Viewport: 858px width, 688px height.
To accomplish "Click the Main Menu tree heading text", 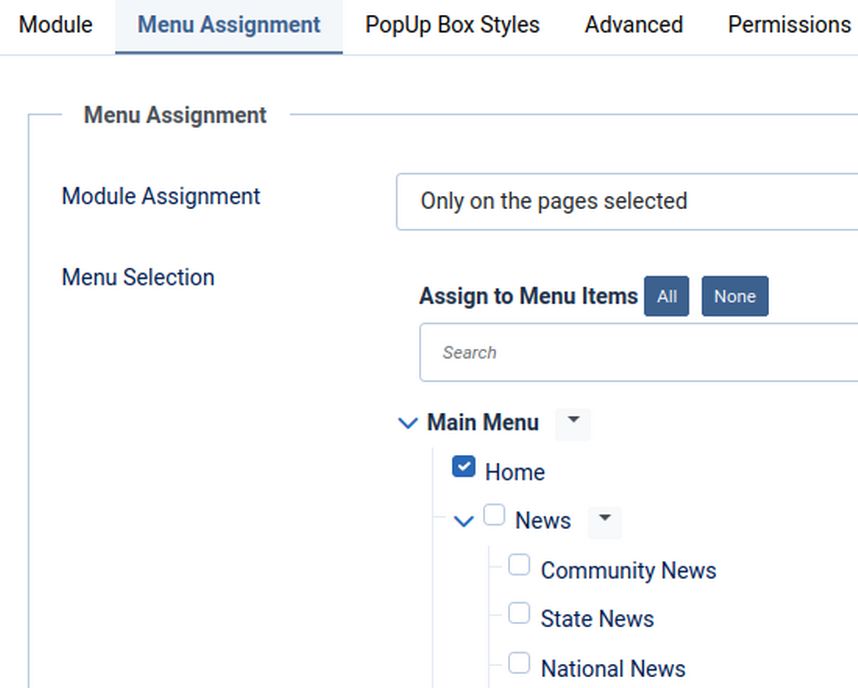I will (483, 423).
